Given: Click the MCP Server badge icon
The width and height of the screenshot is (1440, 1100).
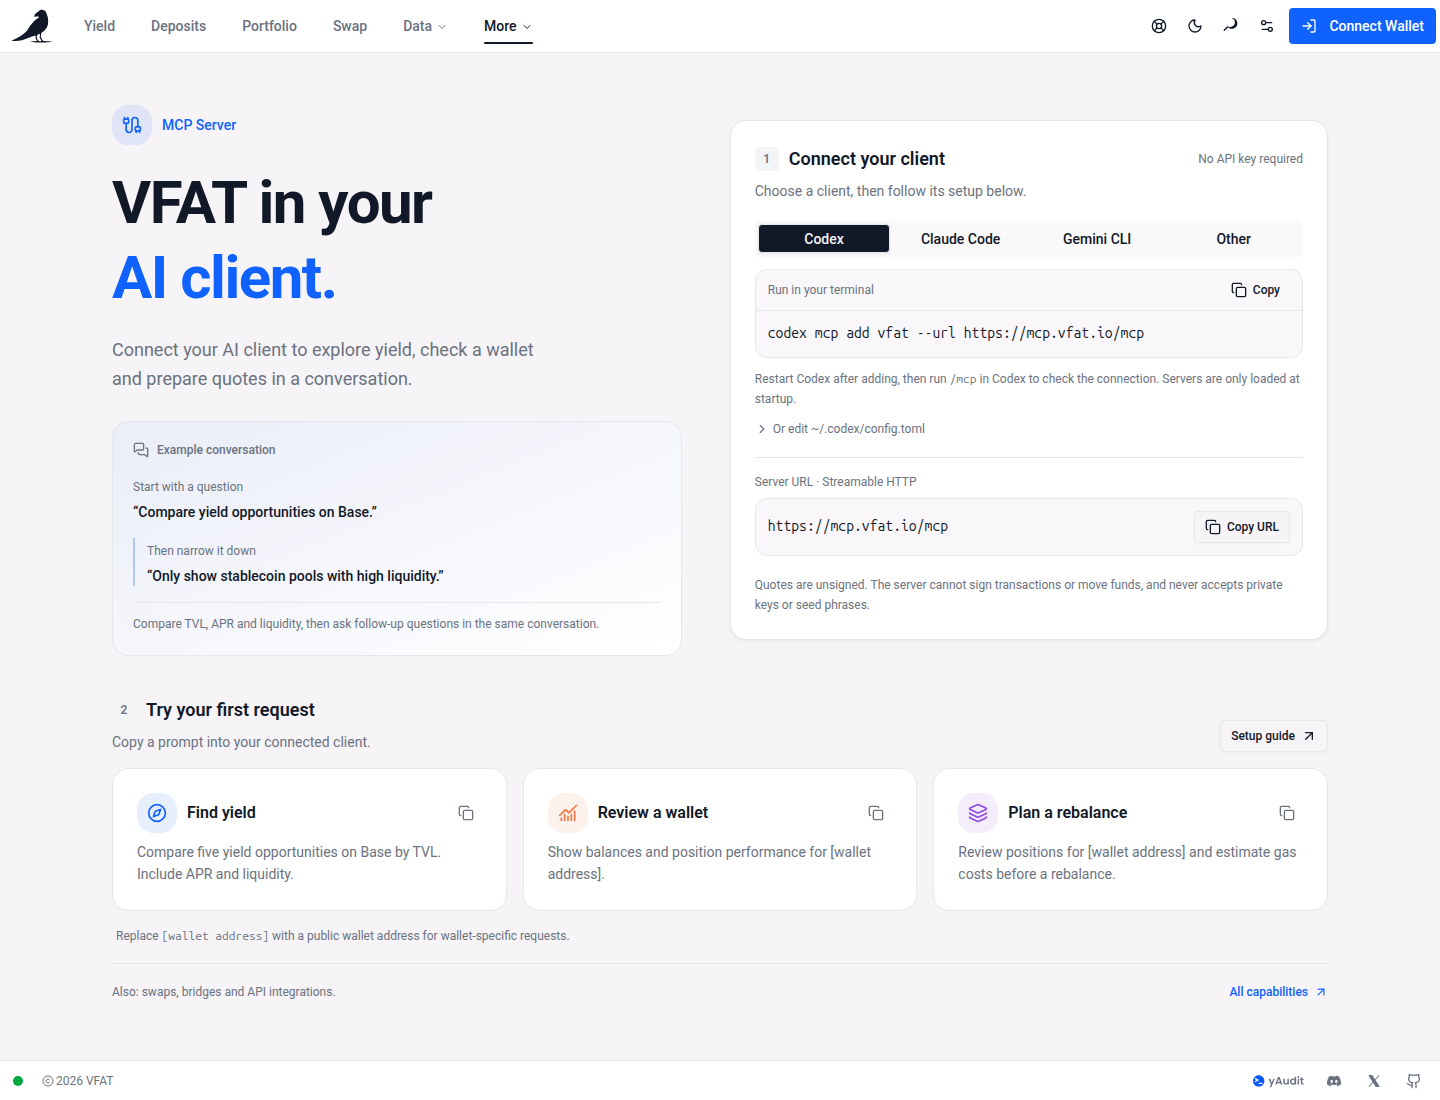Looking at the screenshot, I should tap(132, 125).
